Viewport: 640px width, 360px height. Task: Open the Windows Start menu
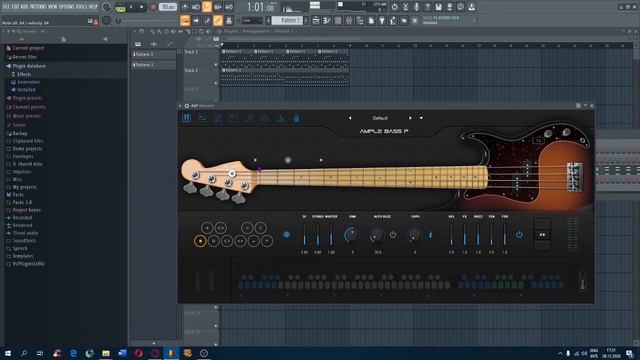tap(7, 353)
